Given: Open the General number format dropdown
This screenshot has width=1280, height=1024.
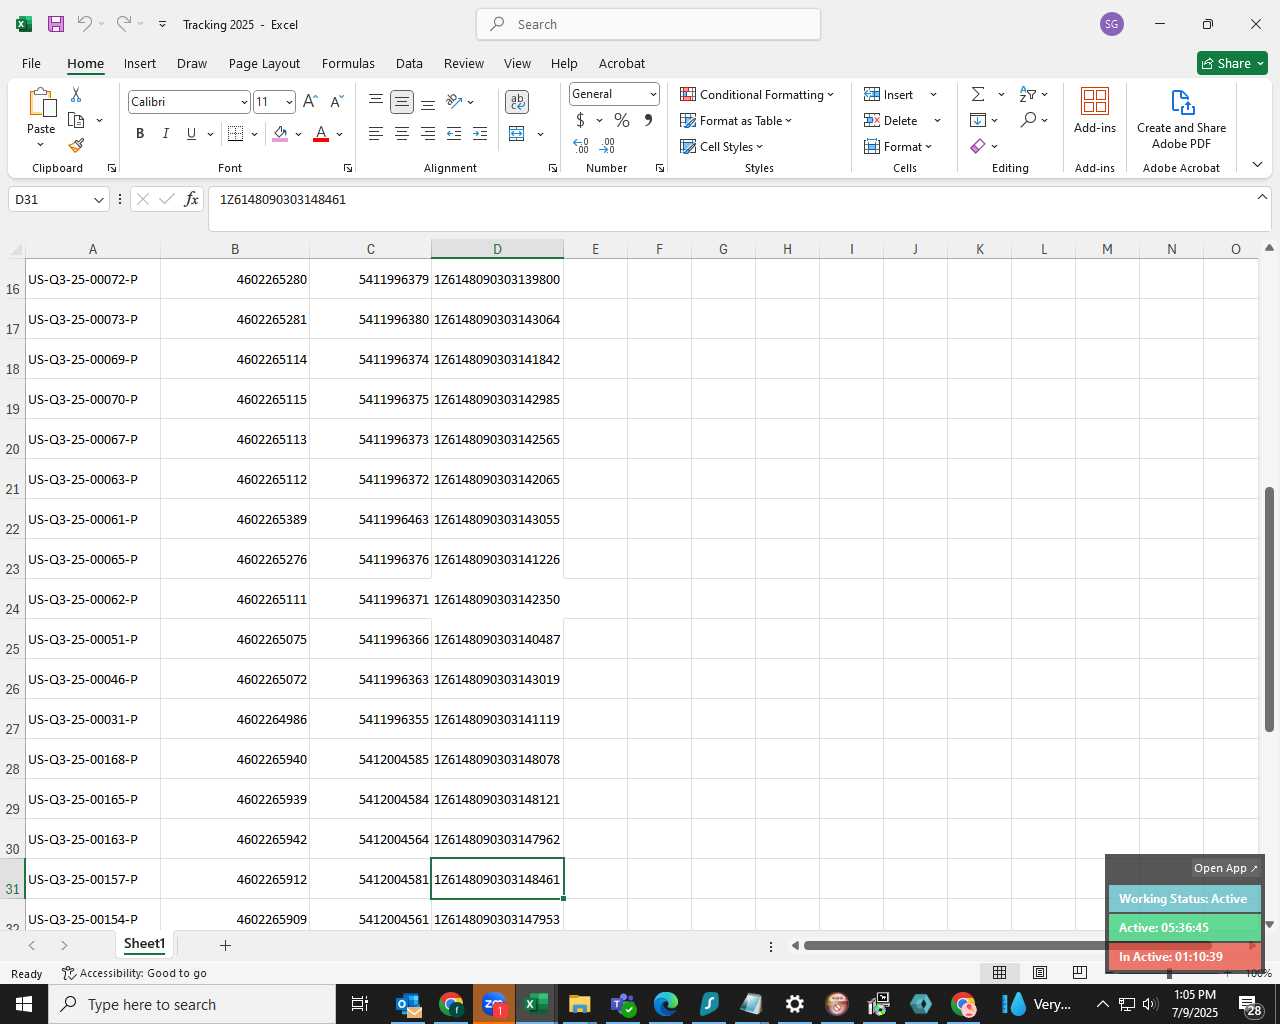Looking at the screenshot, I should tap(653, 94).
